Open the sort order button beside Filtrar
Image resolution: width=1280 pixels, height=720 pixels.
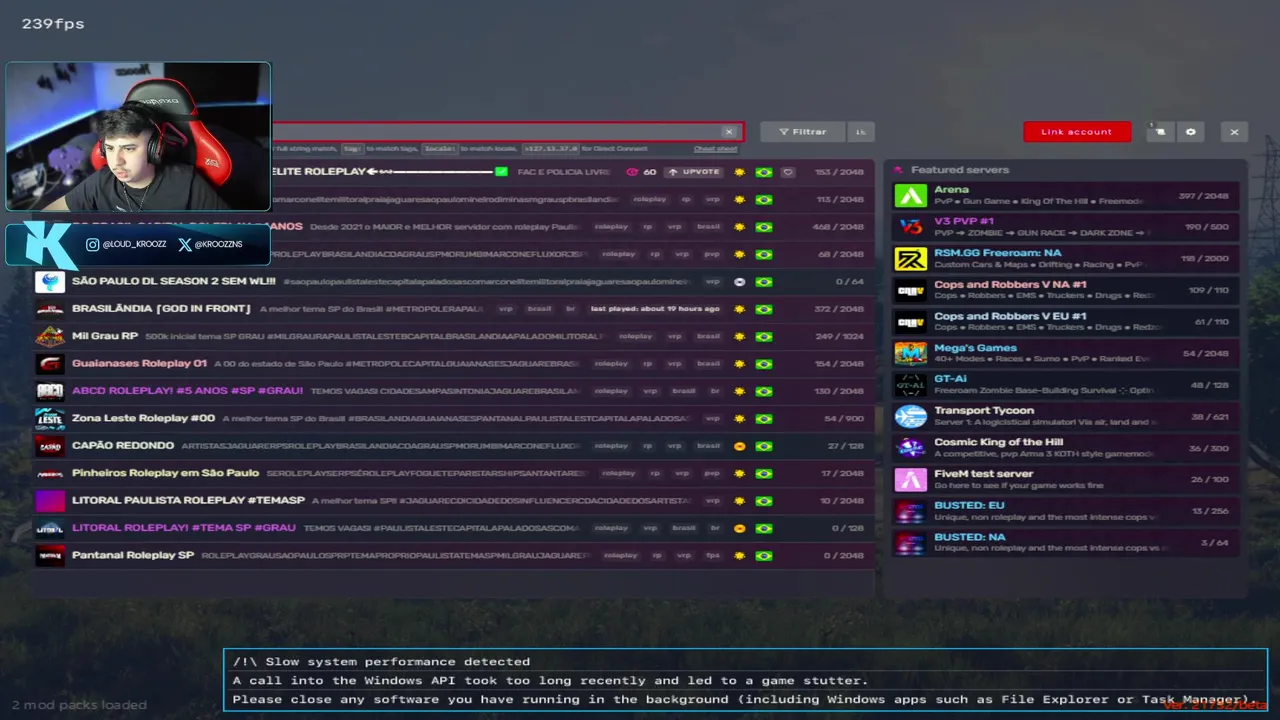tap(860, 132)
